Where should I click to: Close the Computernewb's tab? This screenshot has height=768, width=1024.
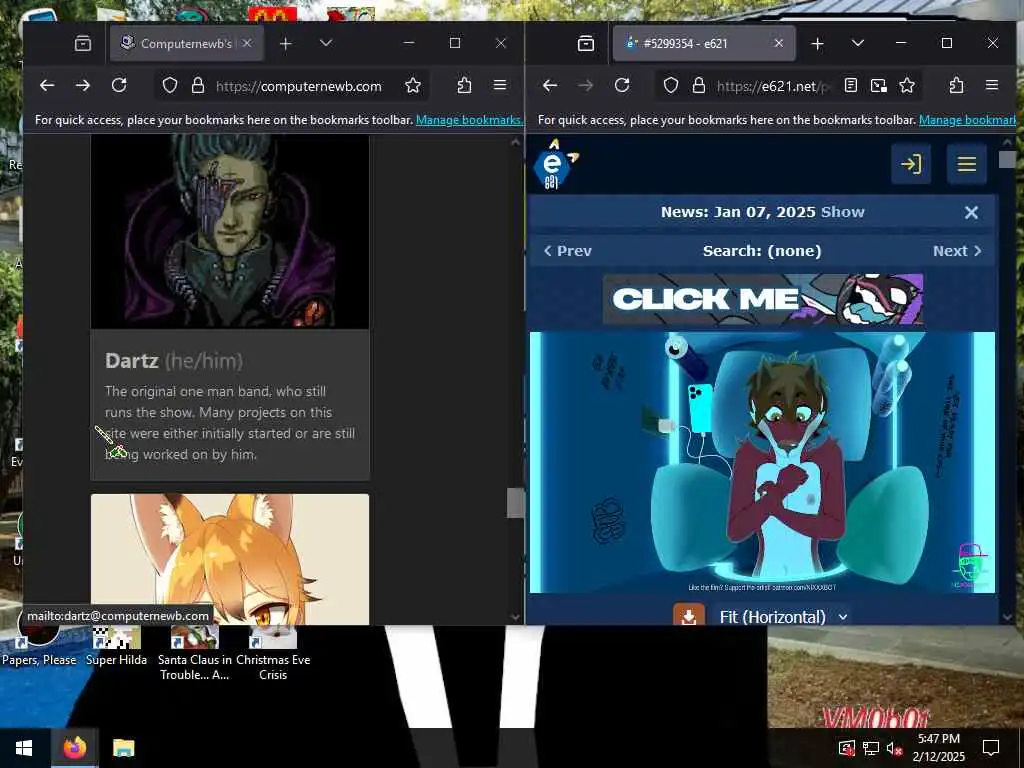click(x=247, y=44)
